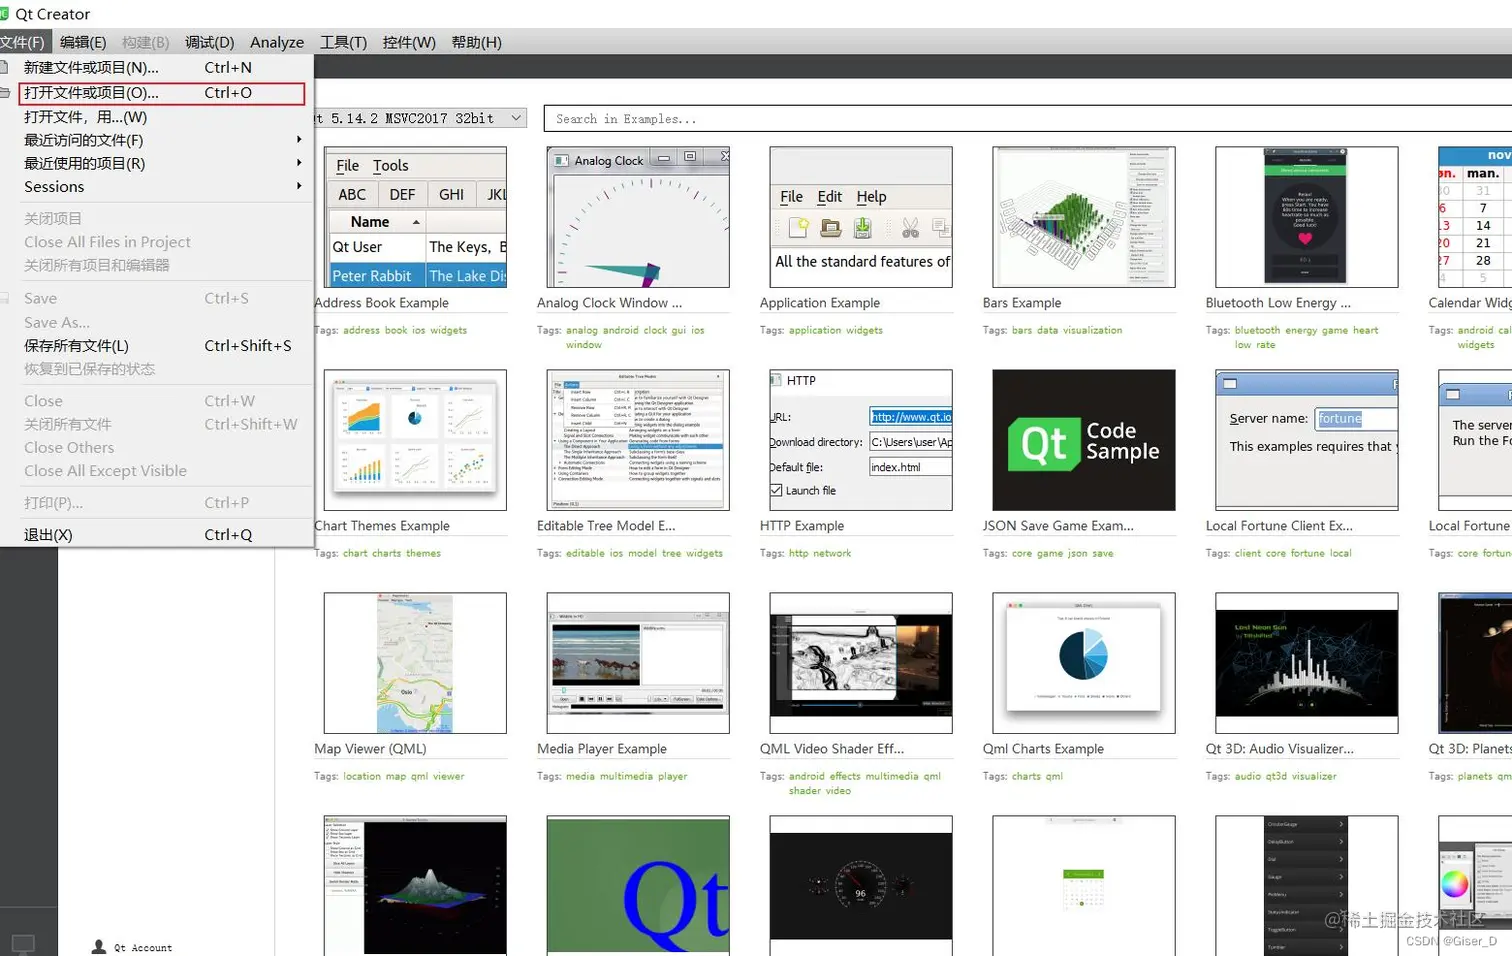Viewport: 1512px width, 956px height.
Task: Click the 'location' tag link
Action: click(362, 776)
